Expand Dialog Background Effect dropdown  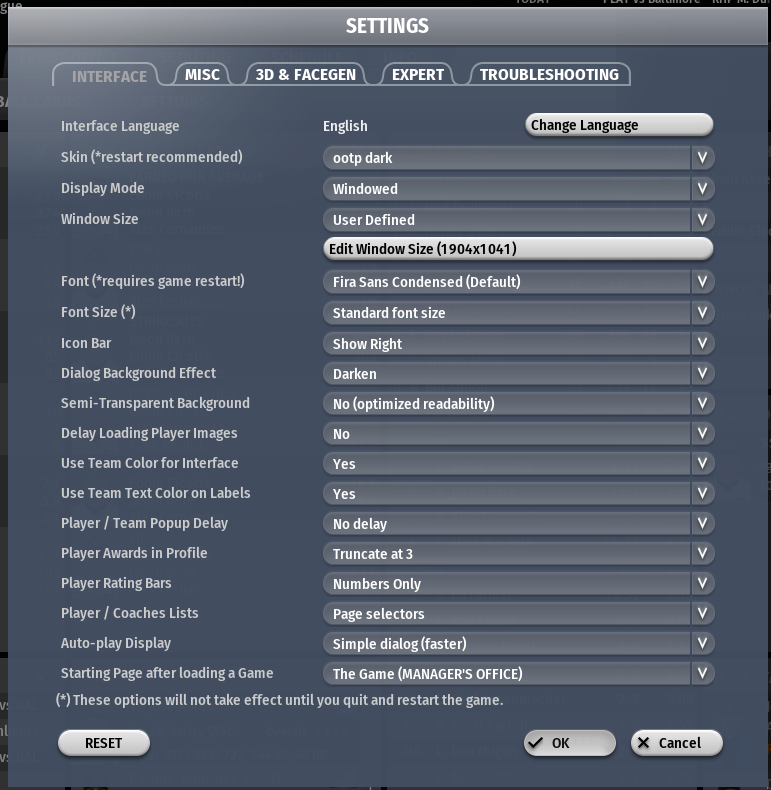(702, 374)
